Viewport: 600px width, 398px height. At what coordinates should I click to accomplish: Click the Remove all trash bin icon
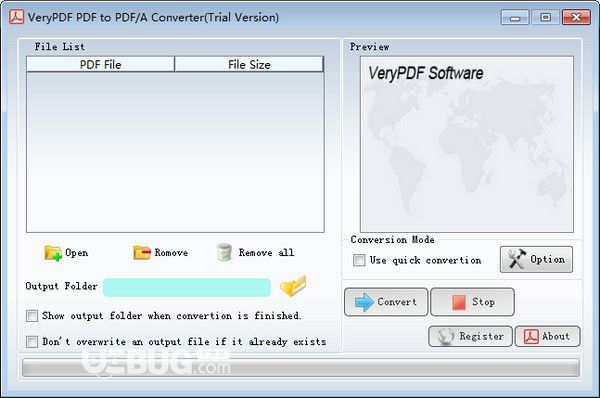click(224, 253)
